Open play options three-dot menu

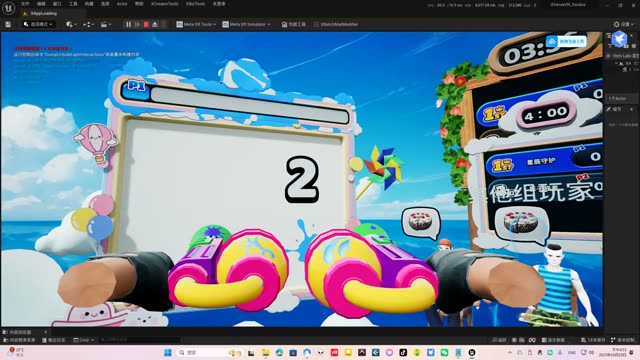164,24
